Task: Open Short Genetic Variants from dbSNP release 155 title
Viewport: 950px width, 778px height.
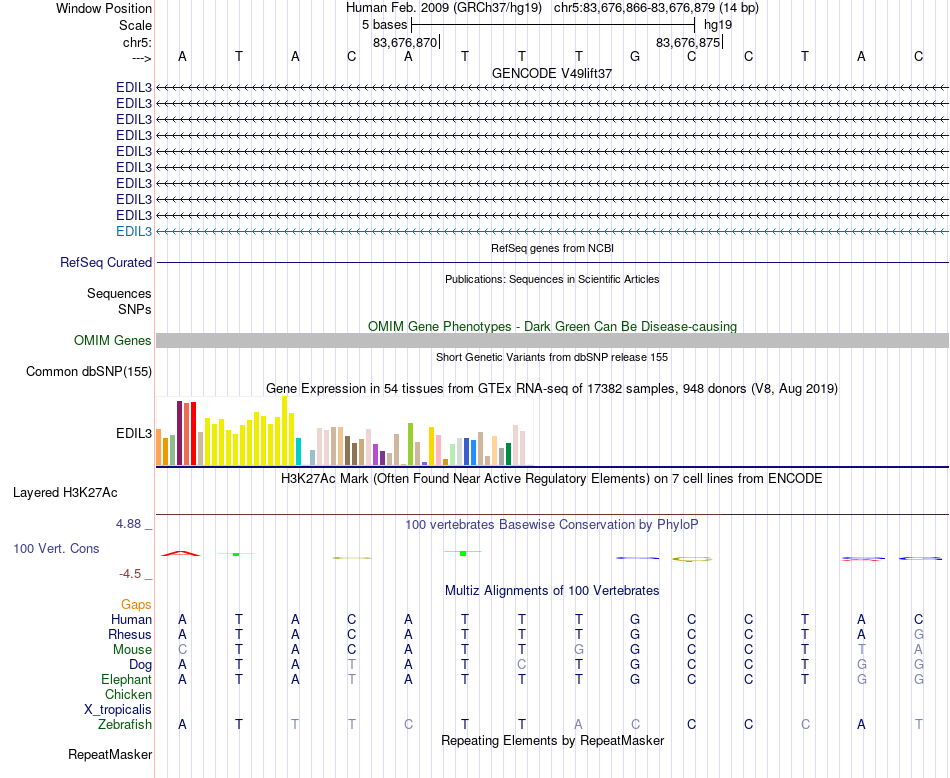Action: point(552,357)
